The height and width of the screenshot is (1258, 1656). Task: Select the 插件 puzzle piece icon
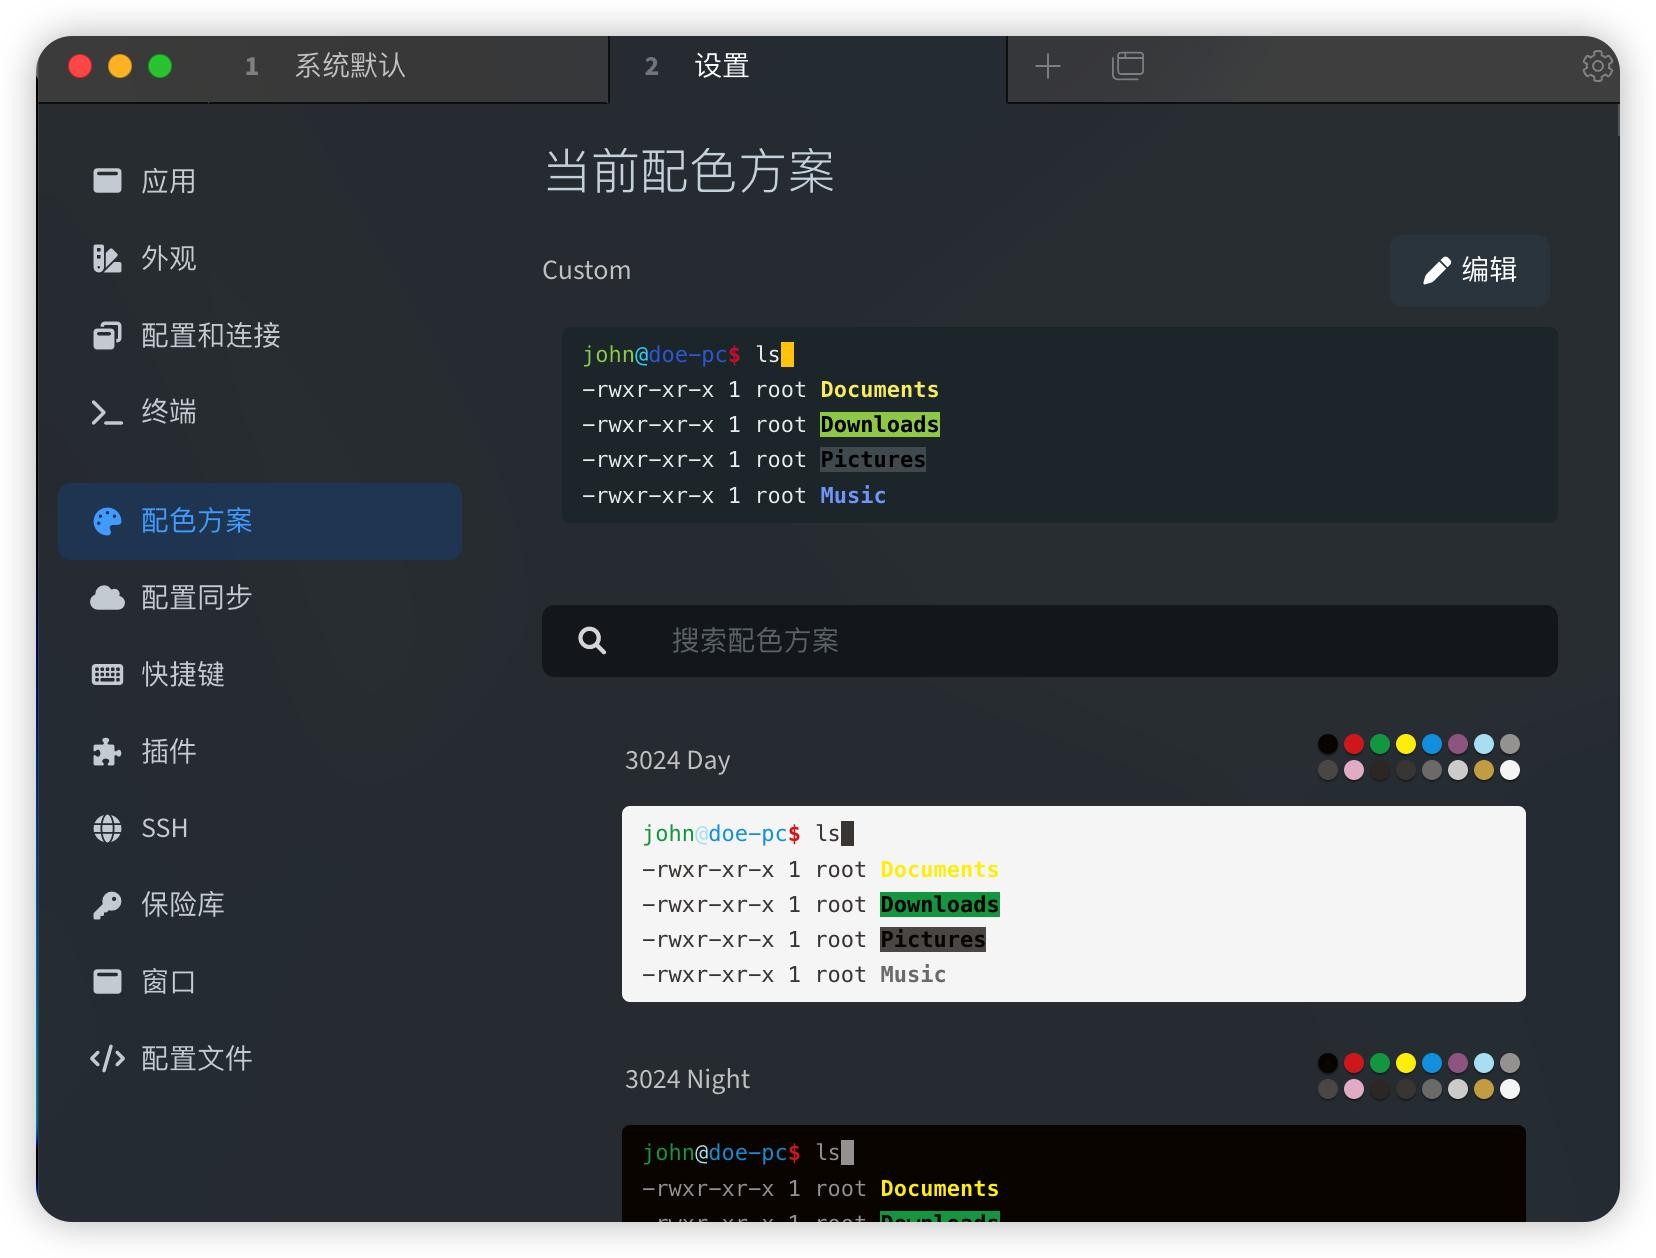(107, 752)
